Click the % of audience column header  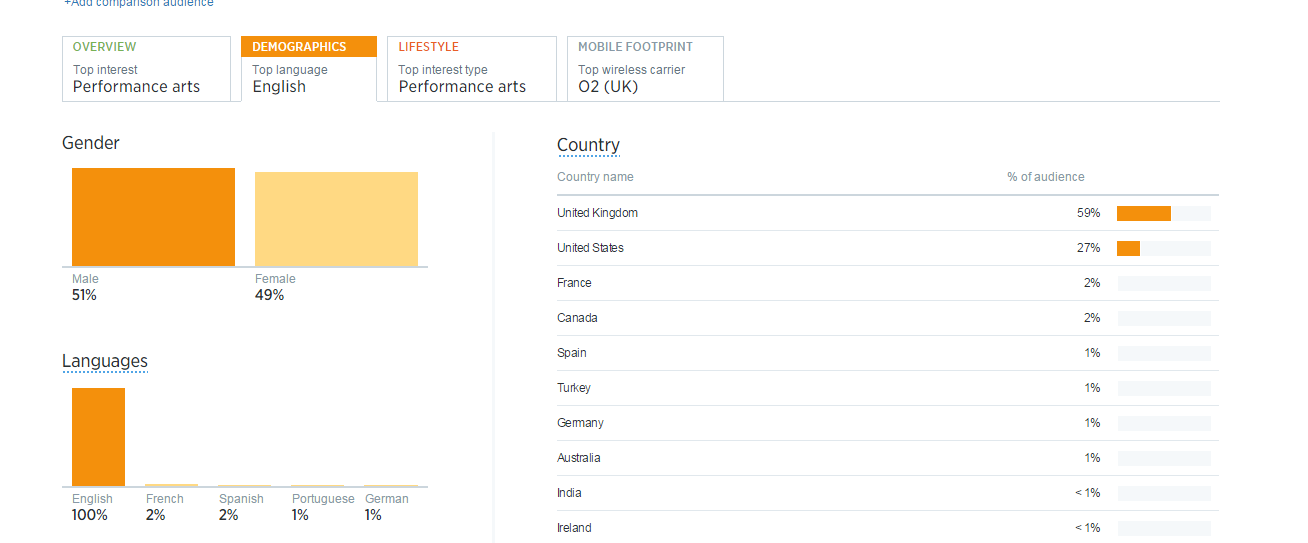(x=1045, y=177)
